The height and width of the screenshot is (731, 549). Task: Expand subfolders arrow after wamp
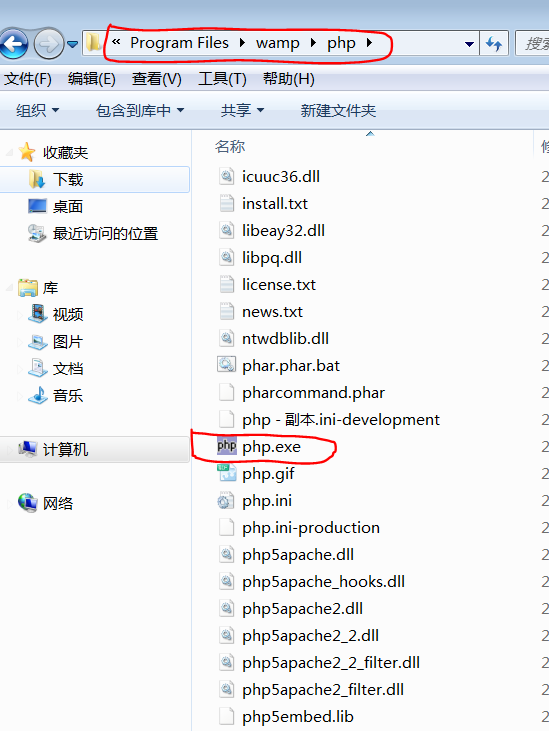[x=313, y=43]
